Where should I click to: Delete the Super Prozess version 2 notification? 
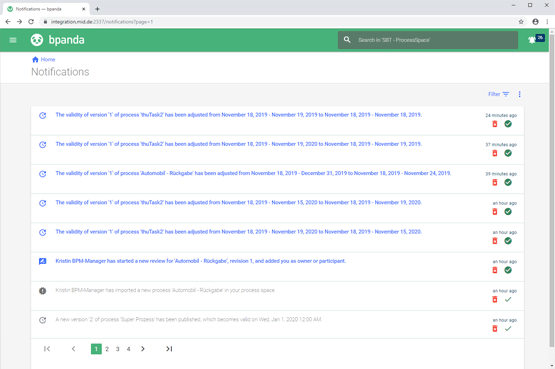(x=495, y=329)
